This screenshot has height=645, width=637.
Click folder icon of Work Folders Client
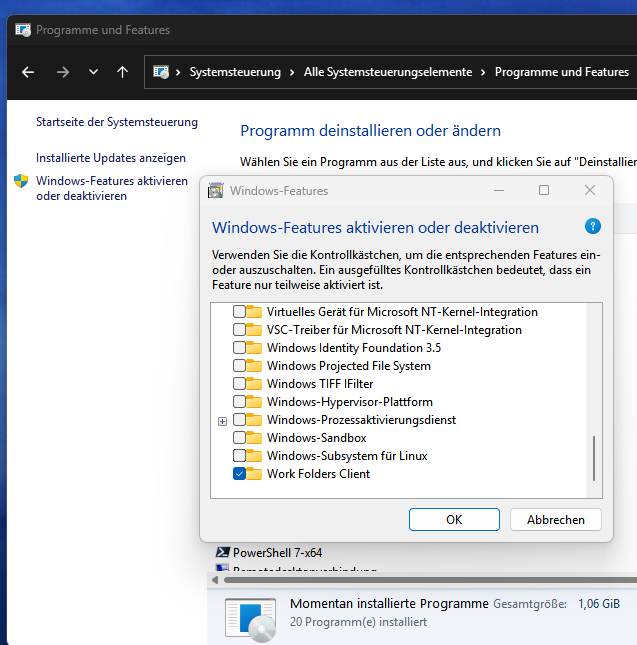coord(254,474)
